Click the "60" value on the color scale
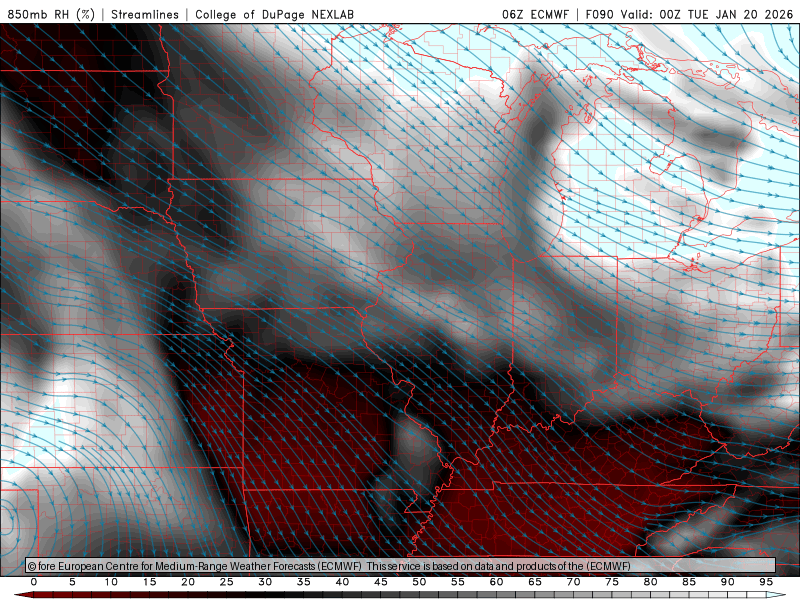 point(496,582)
